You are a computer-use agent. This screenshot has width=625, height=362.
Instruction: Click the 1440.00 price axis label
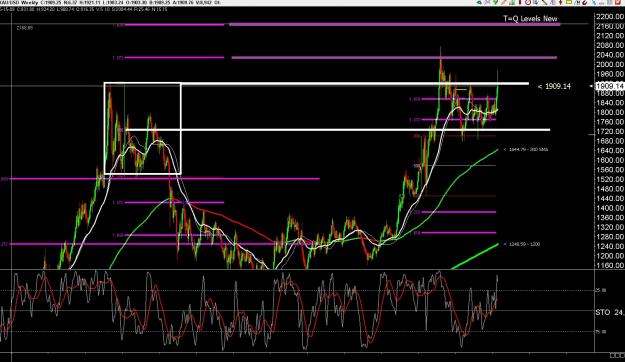pyautogui.click(x=610, y=199)
